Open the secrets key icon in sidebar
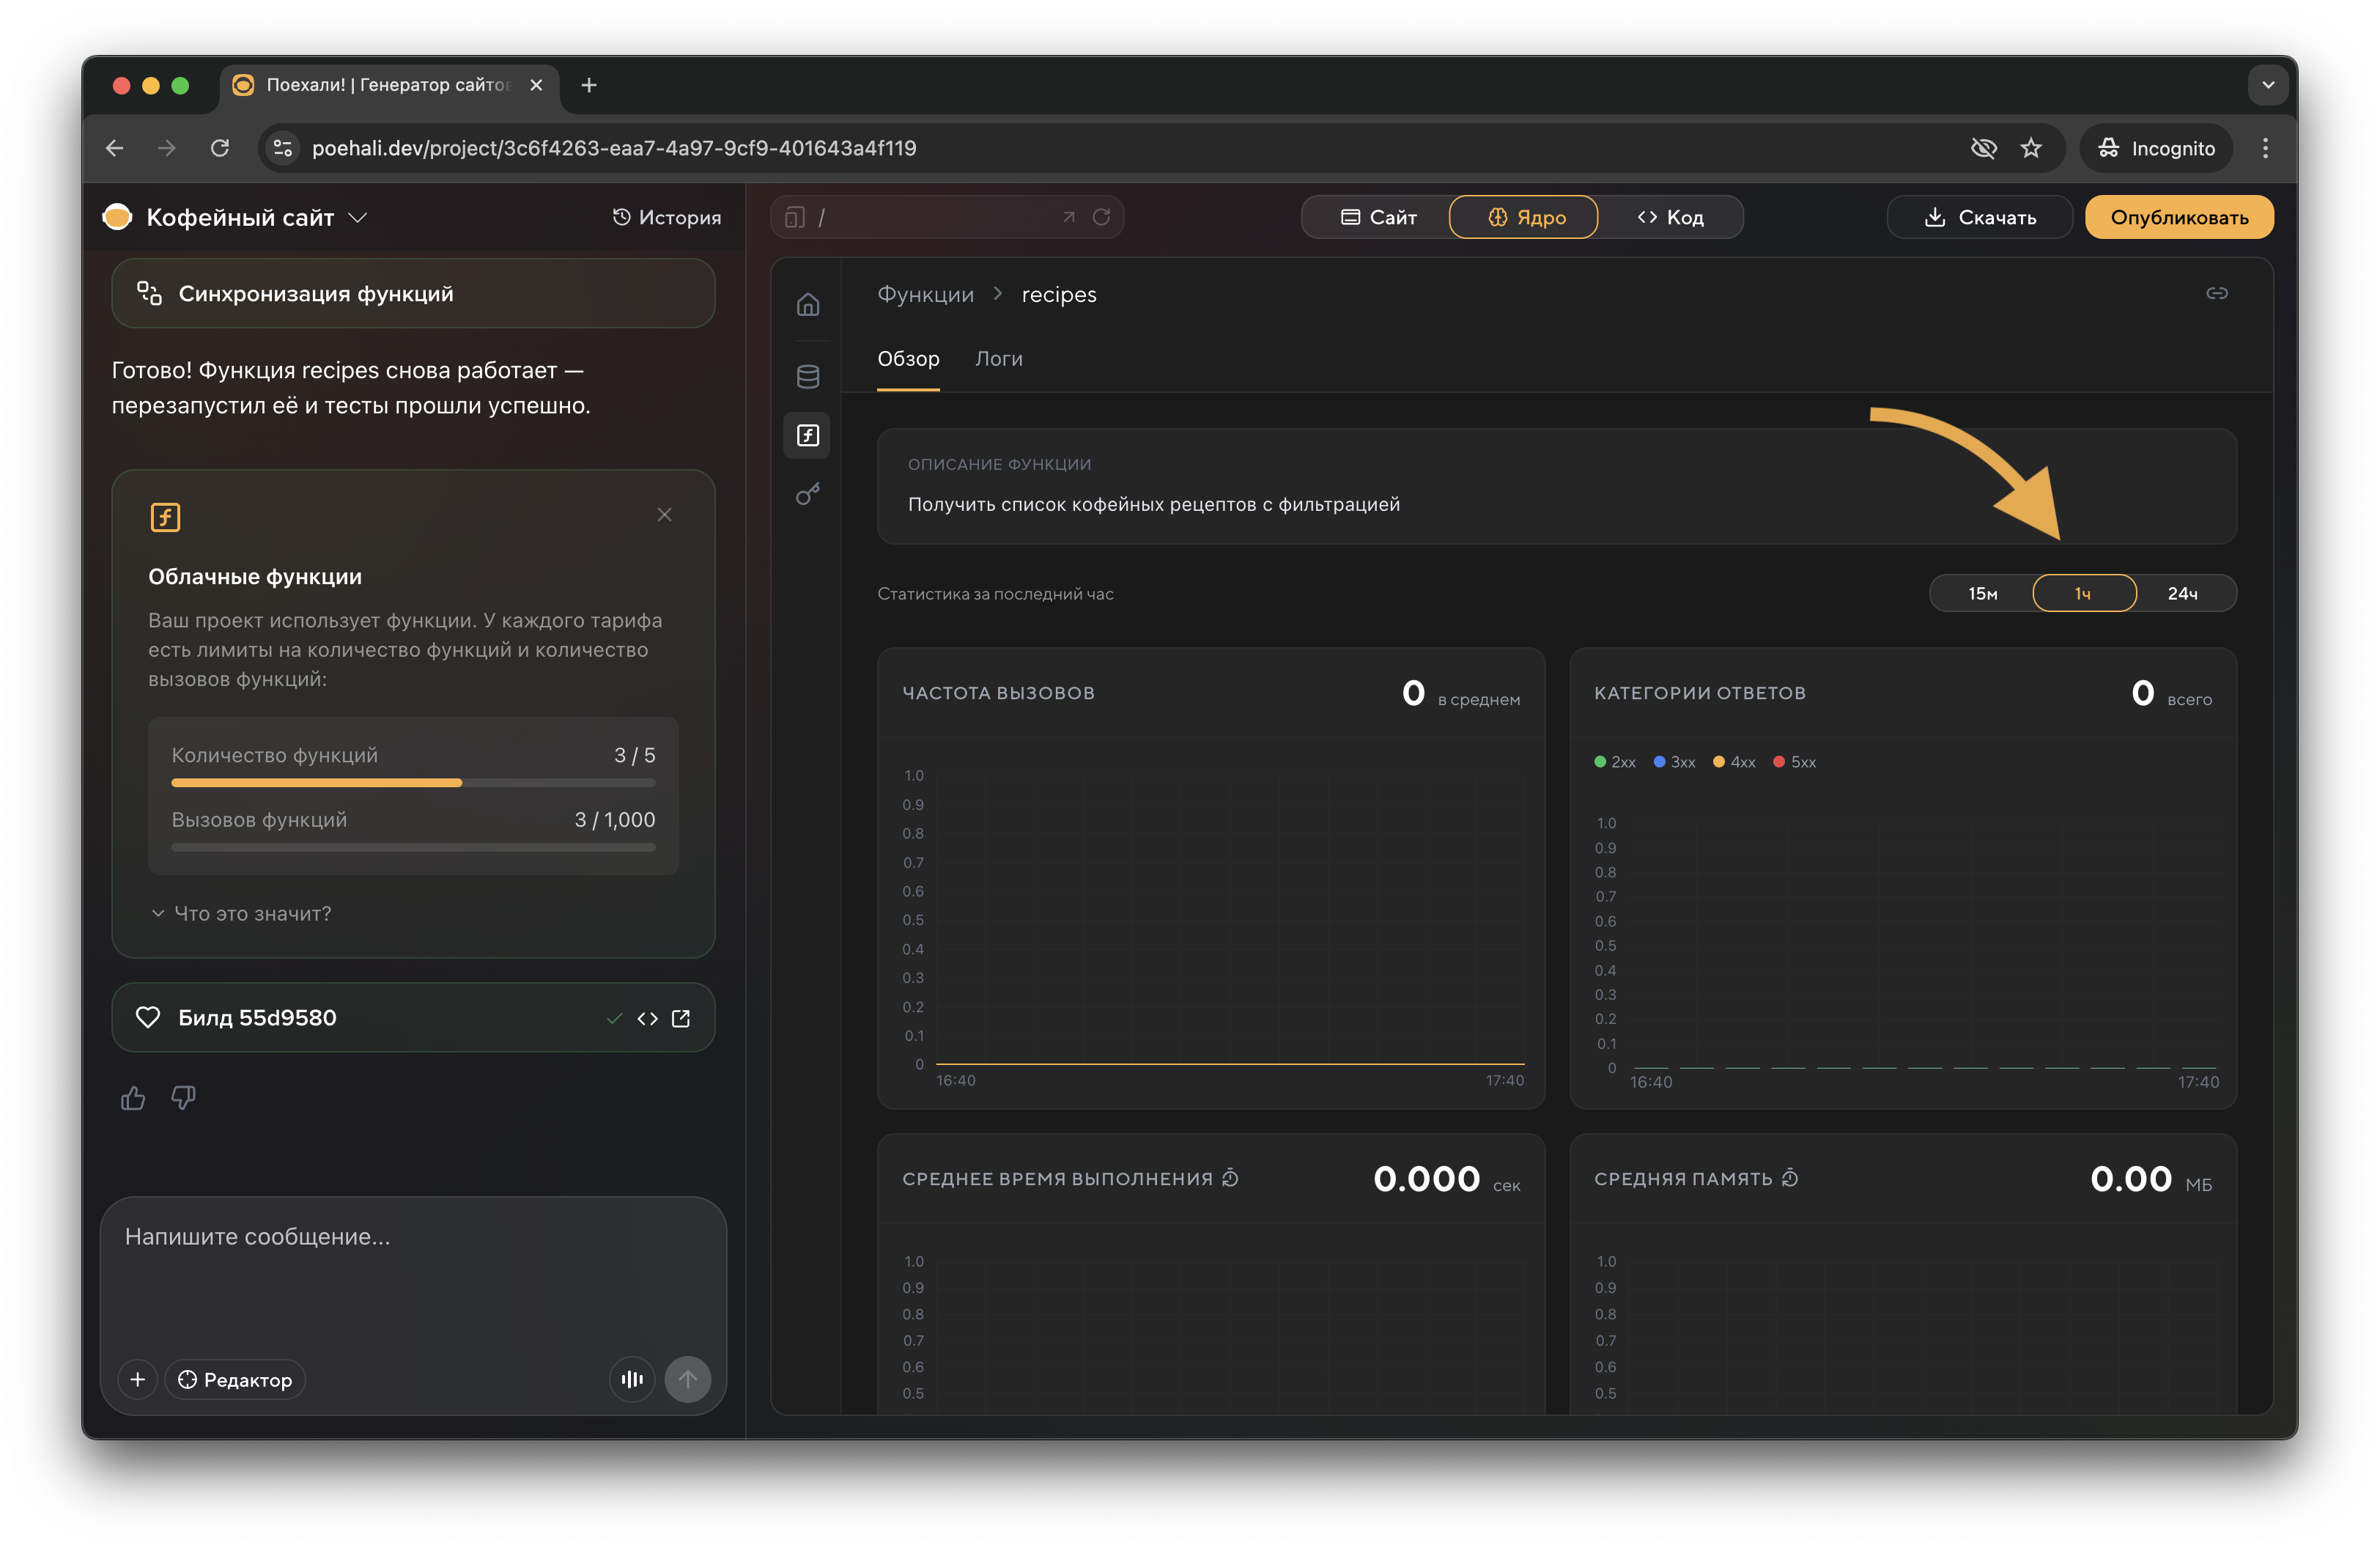The width and height of the screenshot is (2380, 1548). [x=808, y=494]
